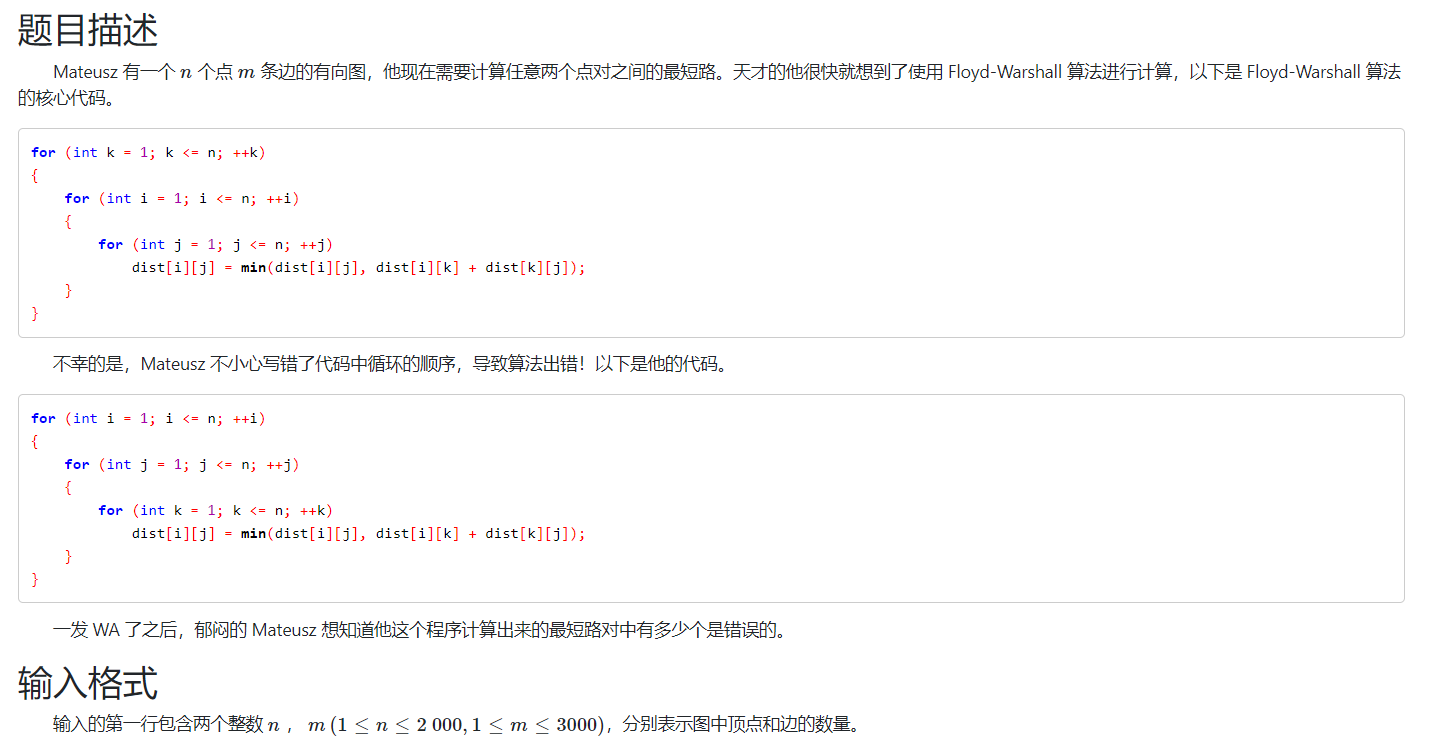Click the 题目描述 heading
Viewport: 1444px width, 745px height.
[88, 30]
